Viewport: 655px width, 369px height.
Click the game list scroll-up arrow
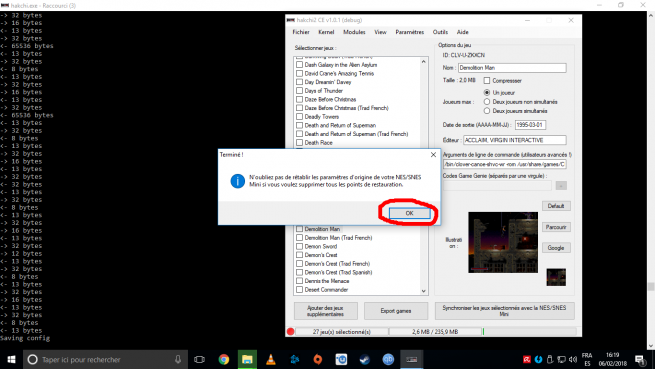click(424, 61)
